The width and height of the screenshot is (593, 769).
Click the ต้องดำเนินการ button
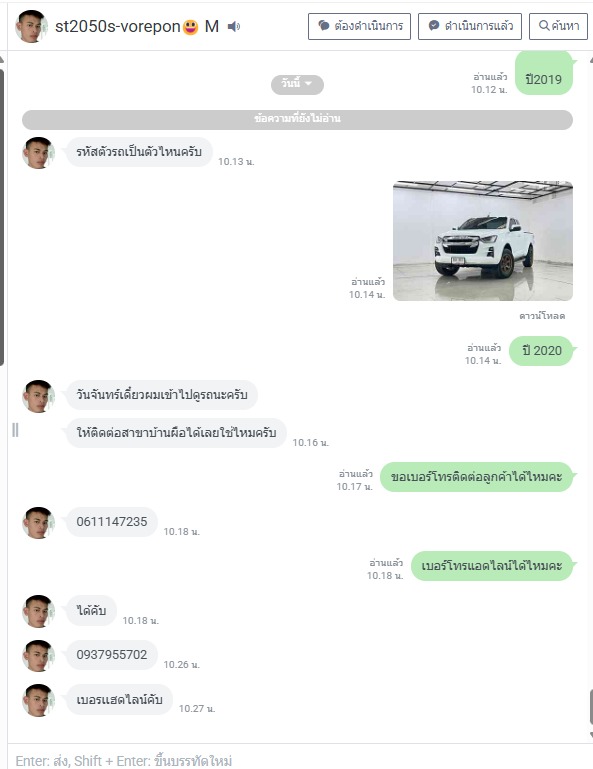point(360,26)
